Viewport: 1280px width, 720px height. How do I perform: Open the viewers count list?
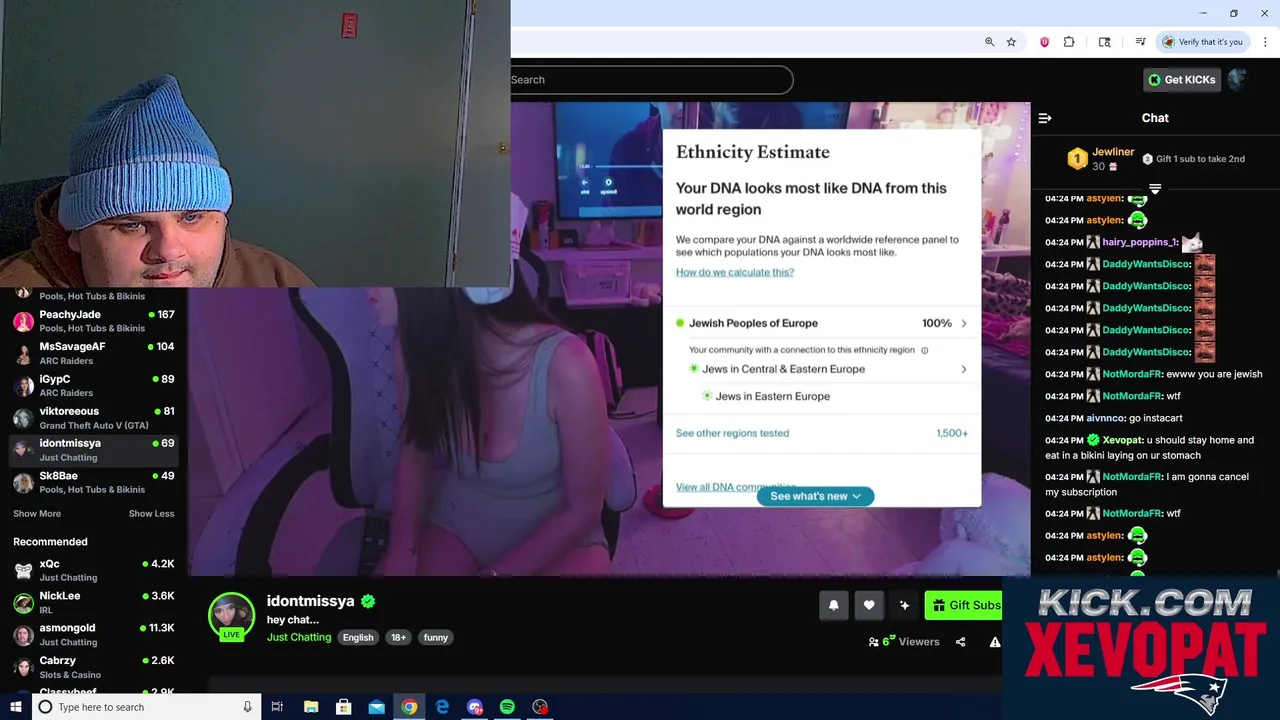(904, 642)
